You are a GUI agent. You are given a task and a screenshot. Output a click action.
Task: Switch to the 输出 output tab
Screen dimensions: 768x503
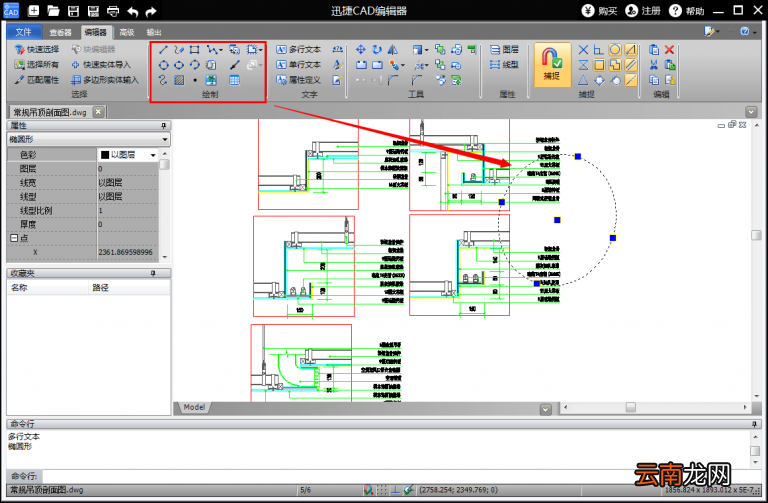tap(154, 32)
